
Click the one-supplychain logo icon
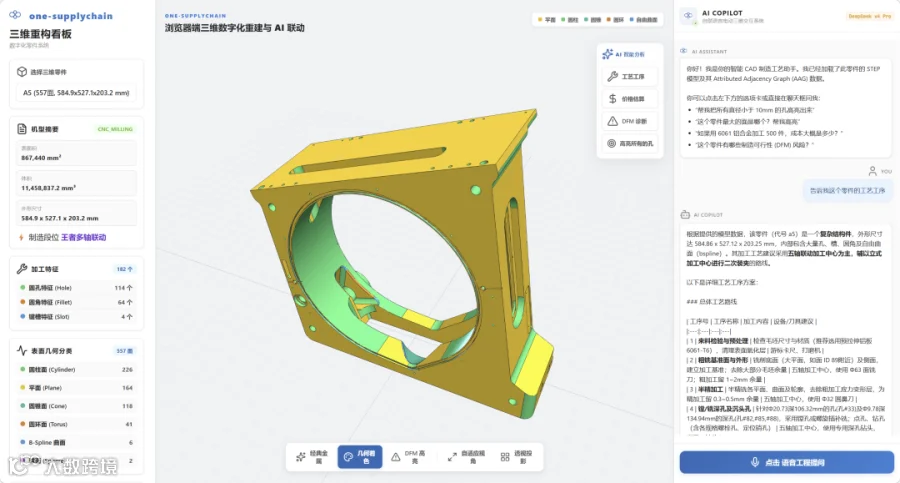[15, 15]
